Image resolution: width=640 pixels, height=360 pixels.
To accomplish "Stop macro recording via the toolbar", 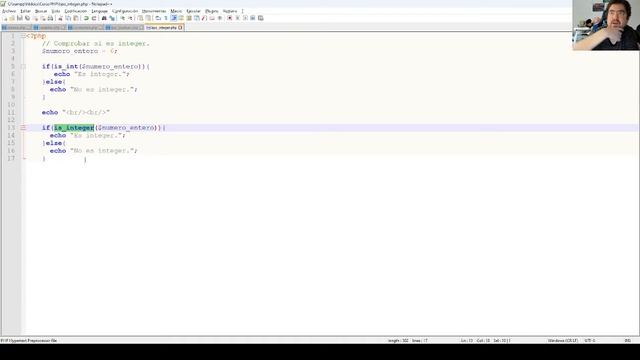I will point(238,18).
